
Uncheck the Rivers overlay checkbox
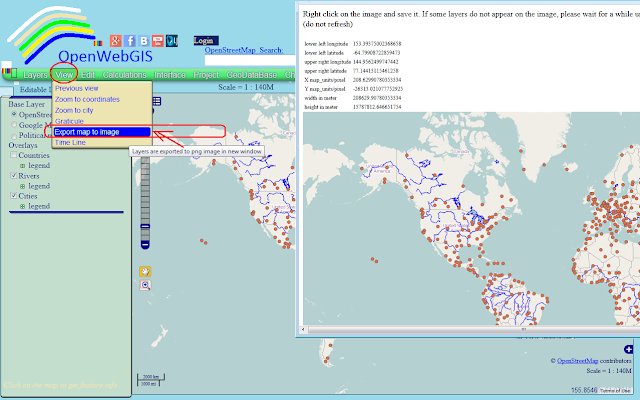tap(13, 176)
